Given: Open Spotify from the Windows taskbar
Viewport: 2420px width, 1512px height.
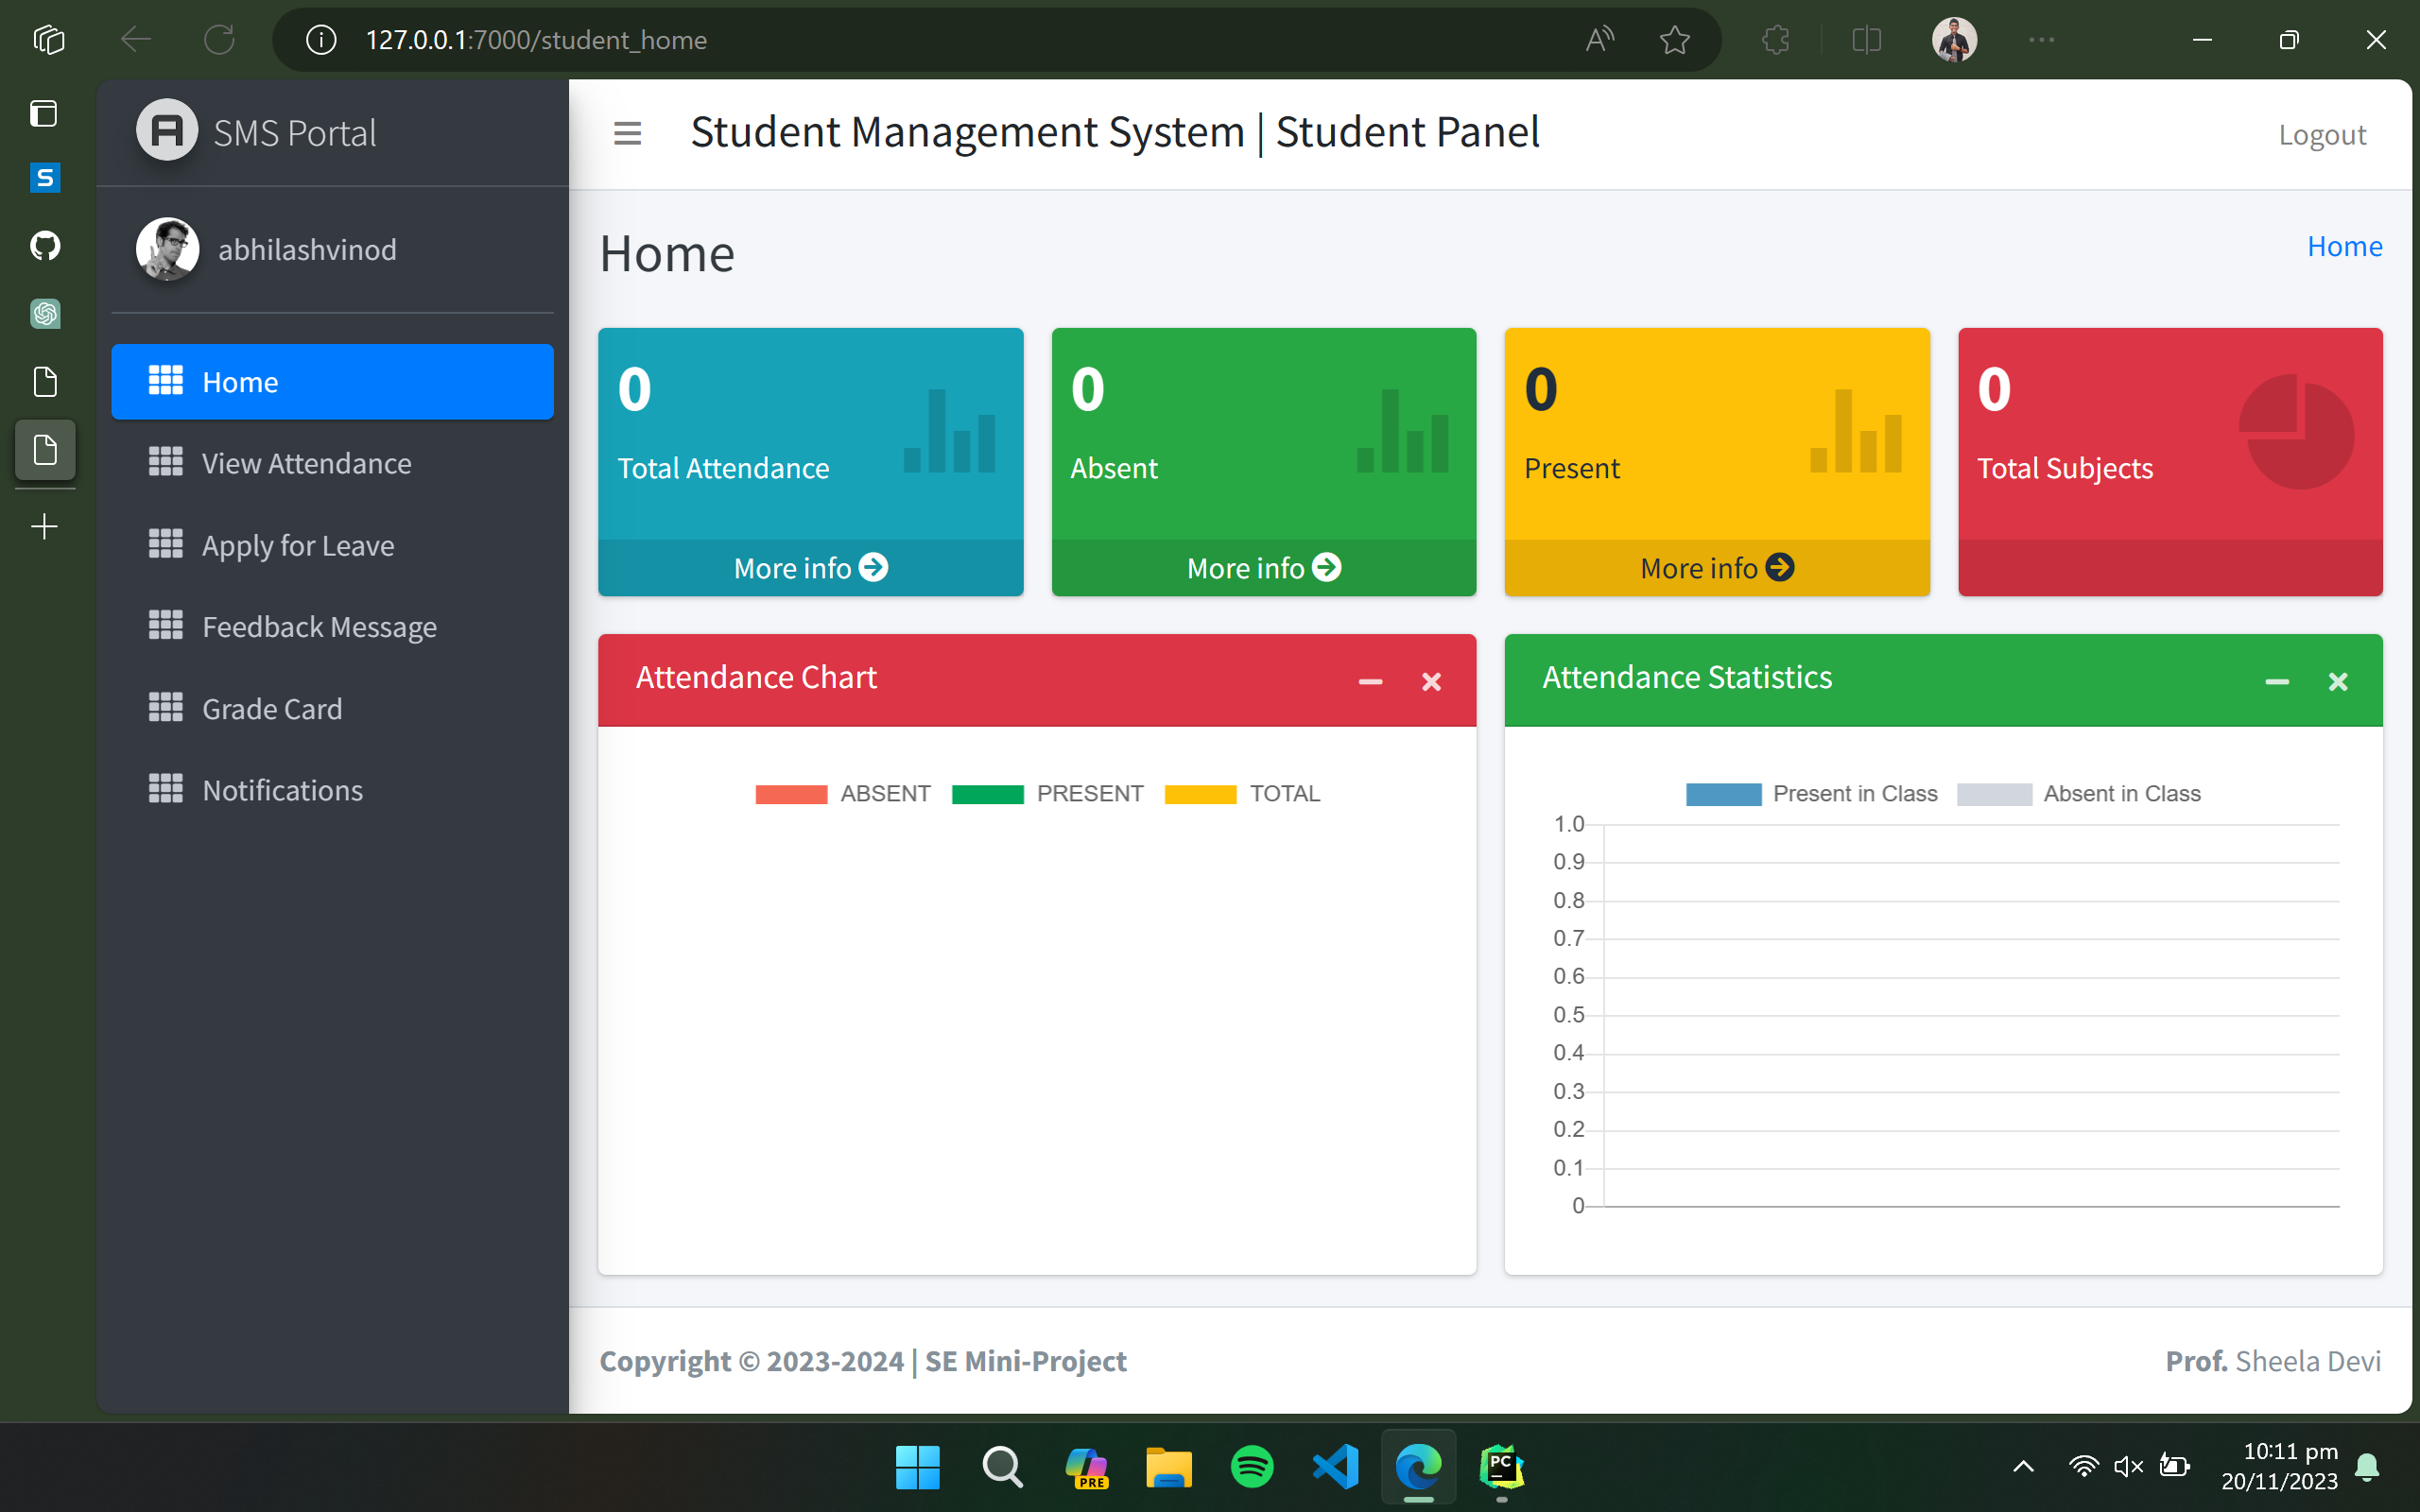Looking at the screenshot, I should click(1251, 1467).
